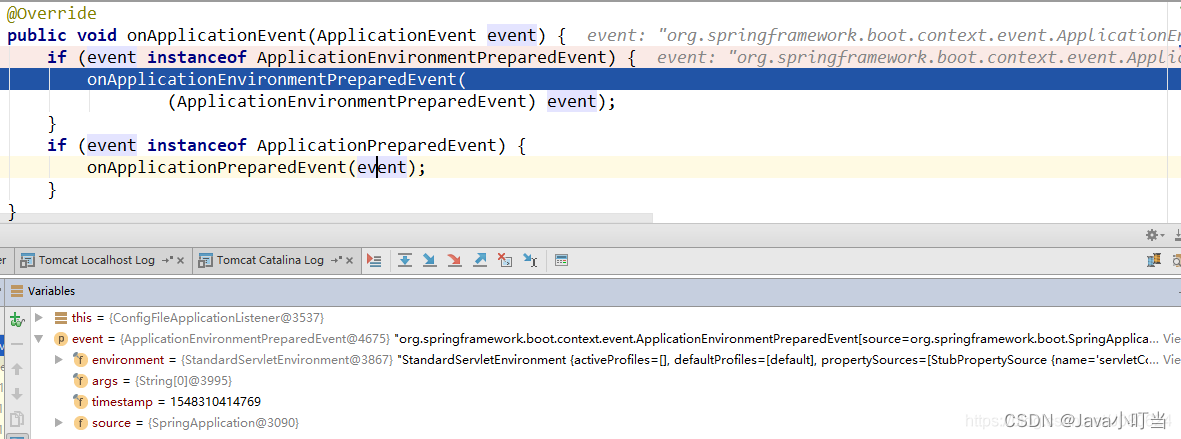Screen dimensions: 1181x439
Task: Click Step Into debugger icon
Action: point(429,261)
